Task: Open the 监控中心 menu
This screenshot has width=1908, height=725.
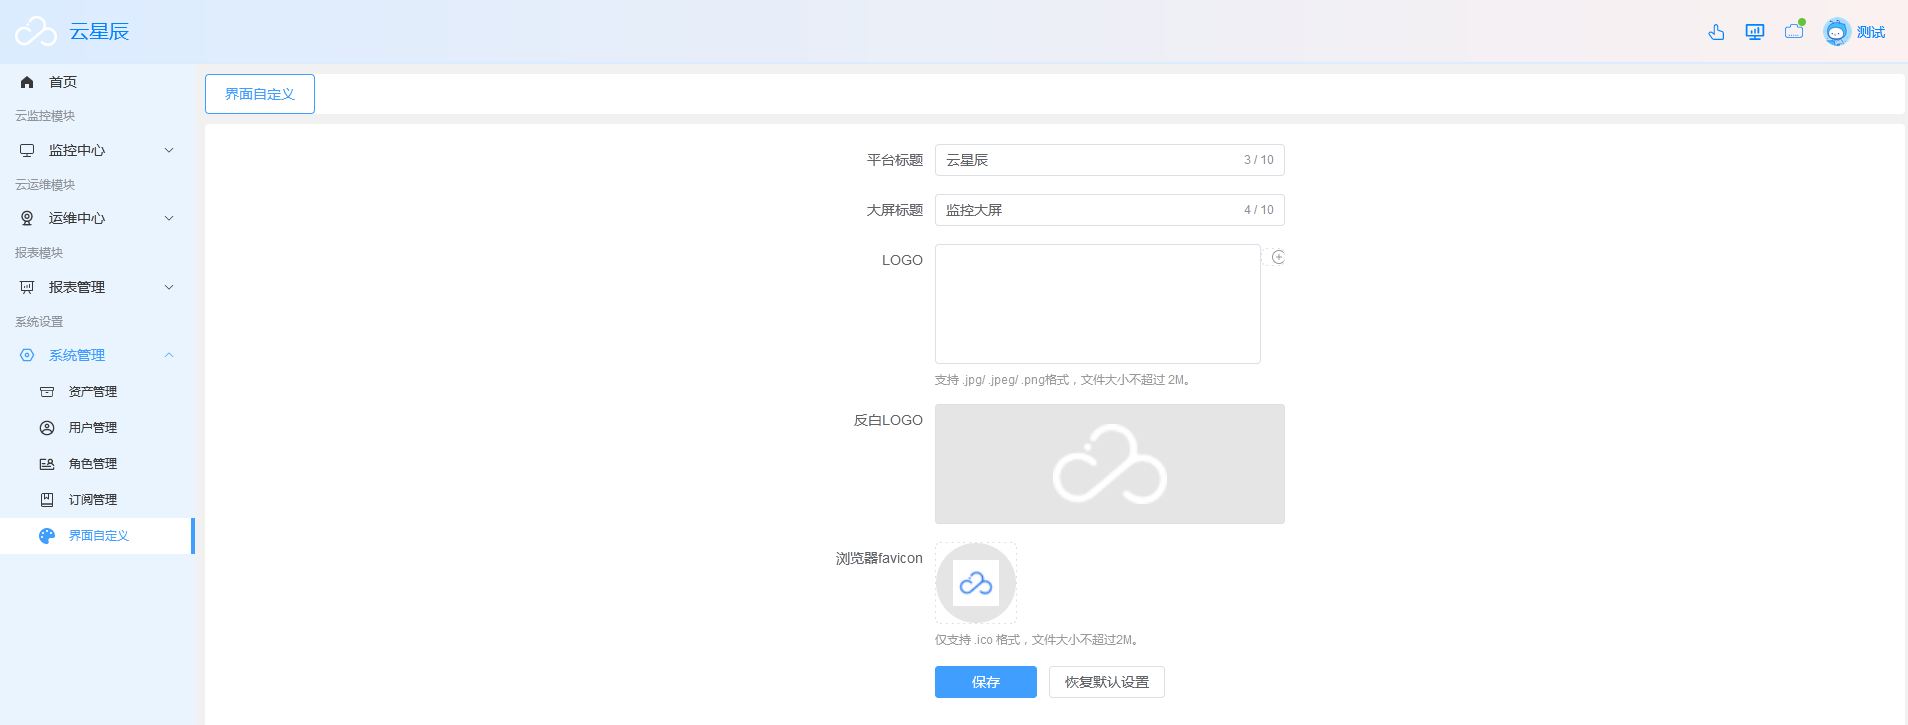Action: (97, 150)
